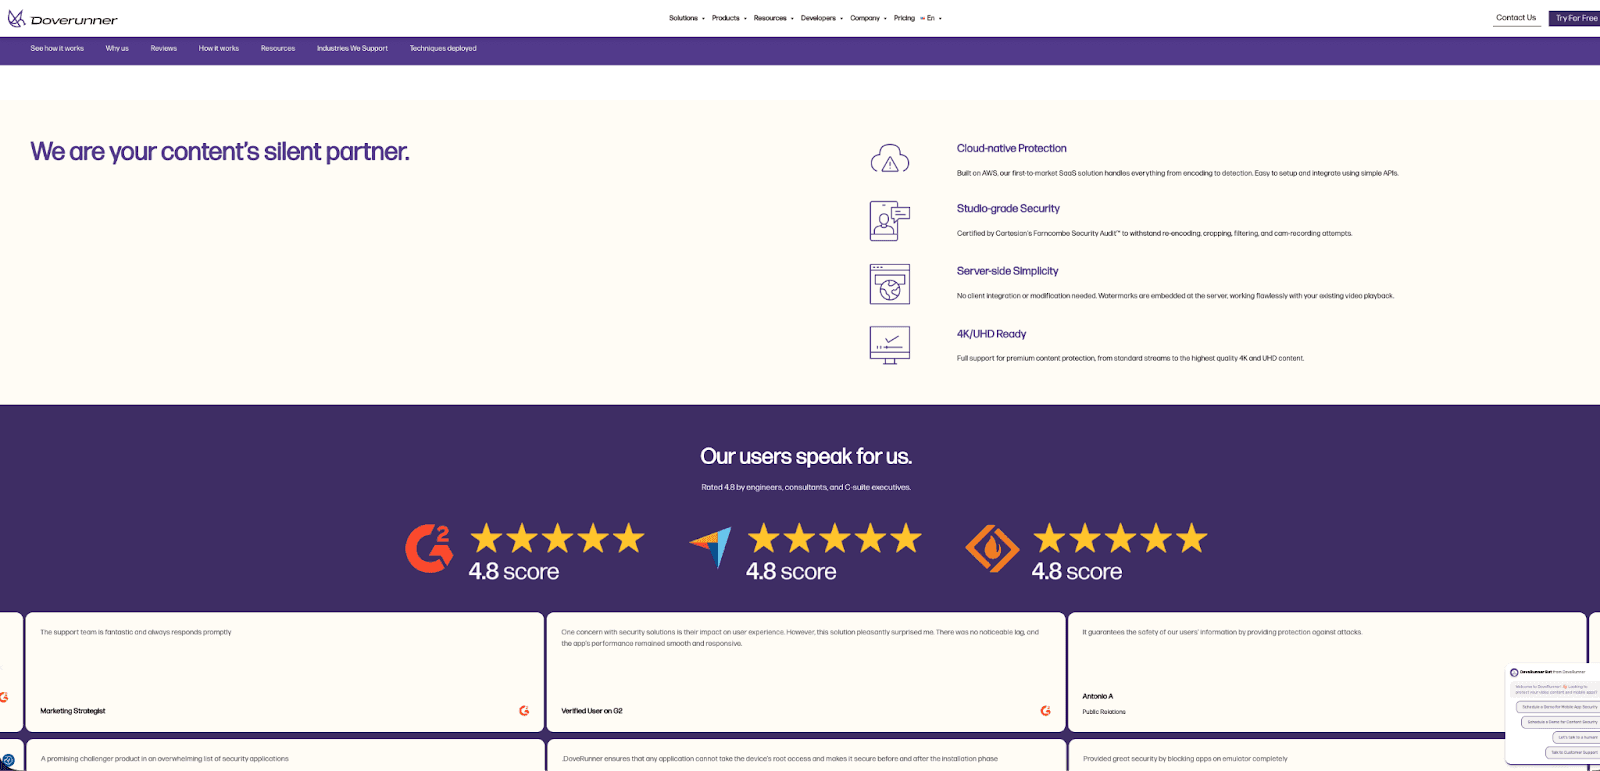
Task: Click the Marketing Strategist review card
Action: coord(284,672)
